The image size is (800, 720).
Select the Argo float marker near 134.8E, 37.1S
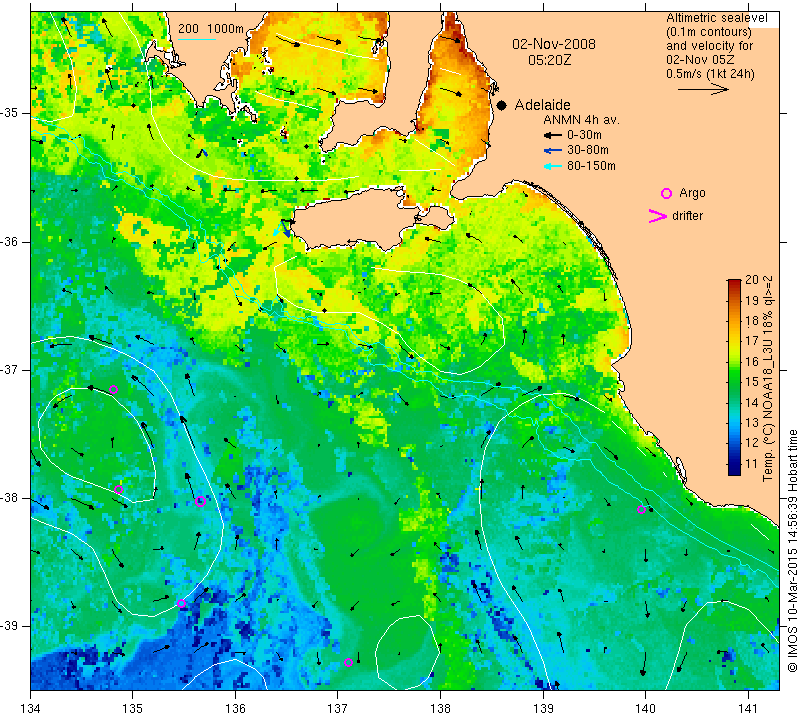(x=113, y=390)
